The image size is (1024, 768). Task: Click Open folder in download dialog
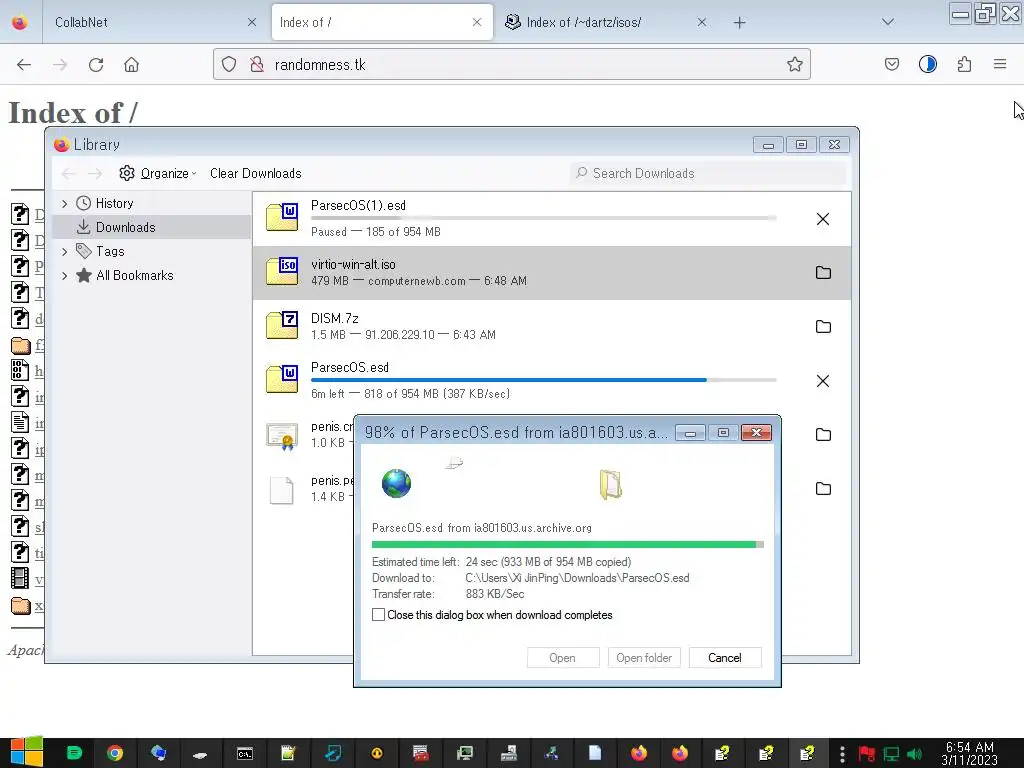click(644, 658)
